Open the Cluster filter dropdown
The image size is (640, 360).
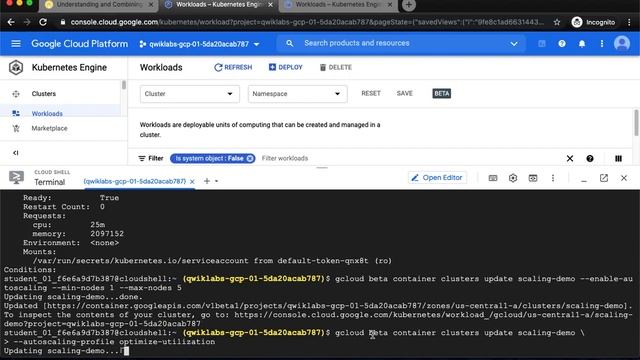tap(189, 94)
